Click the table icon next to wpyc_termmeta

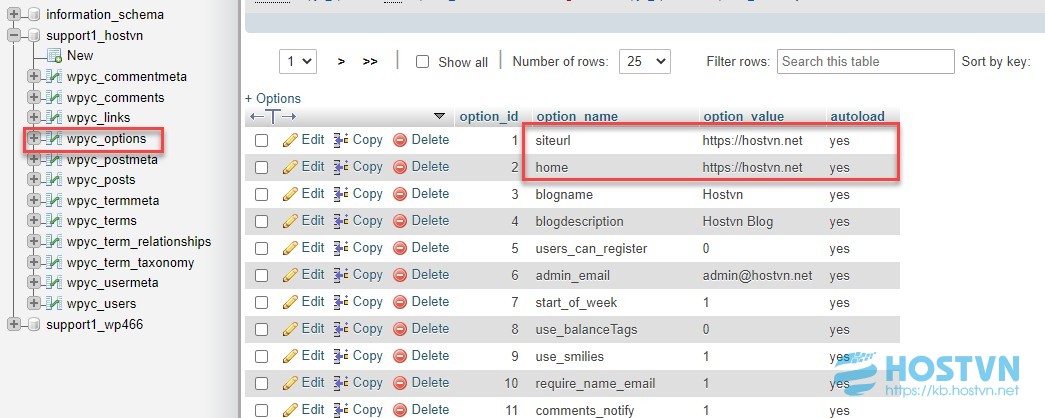point(54,201)
